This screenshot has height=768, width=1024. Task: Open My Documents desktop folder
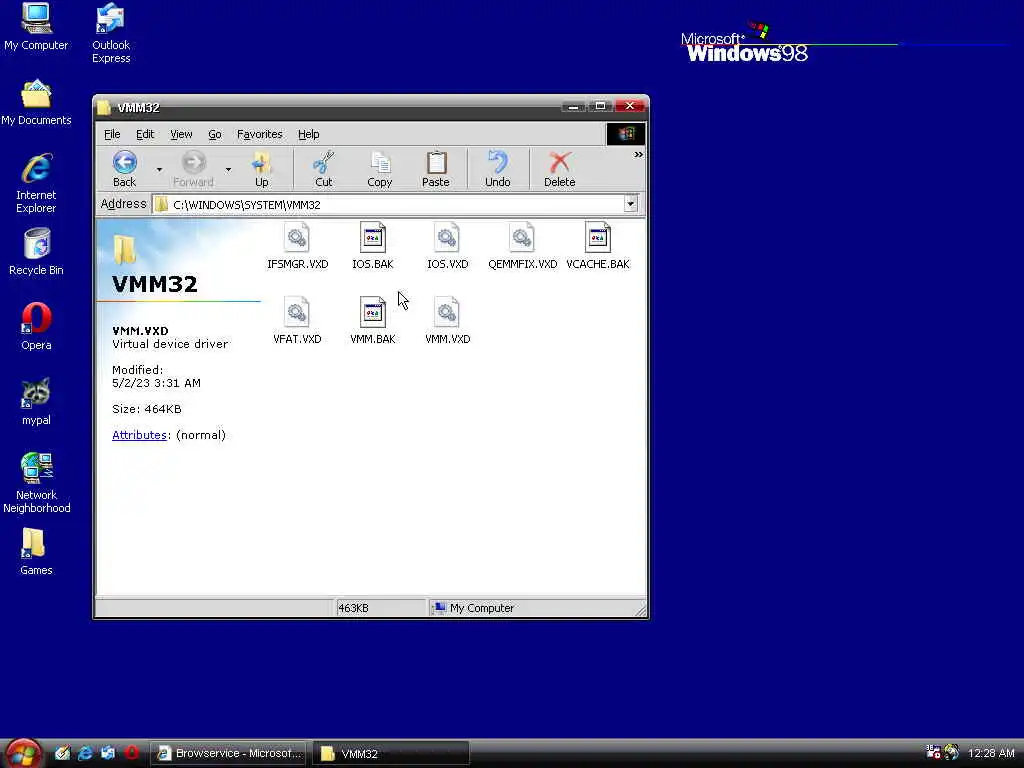[36, 103]
